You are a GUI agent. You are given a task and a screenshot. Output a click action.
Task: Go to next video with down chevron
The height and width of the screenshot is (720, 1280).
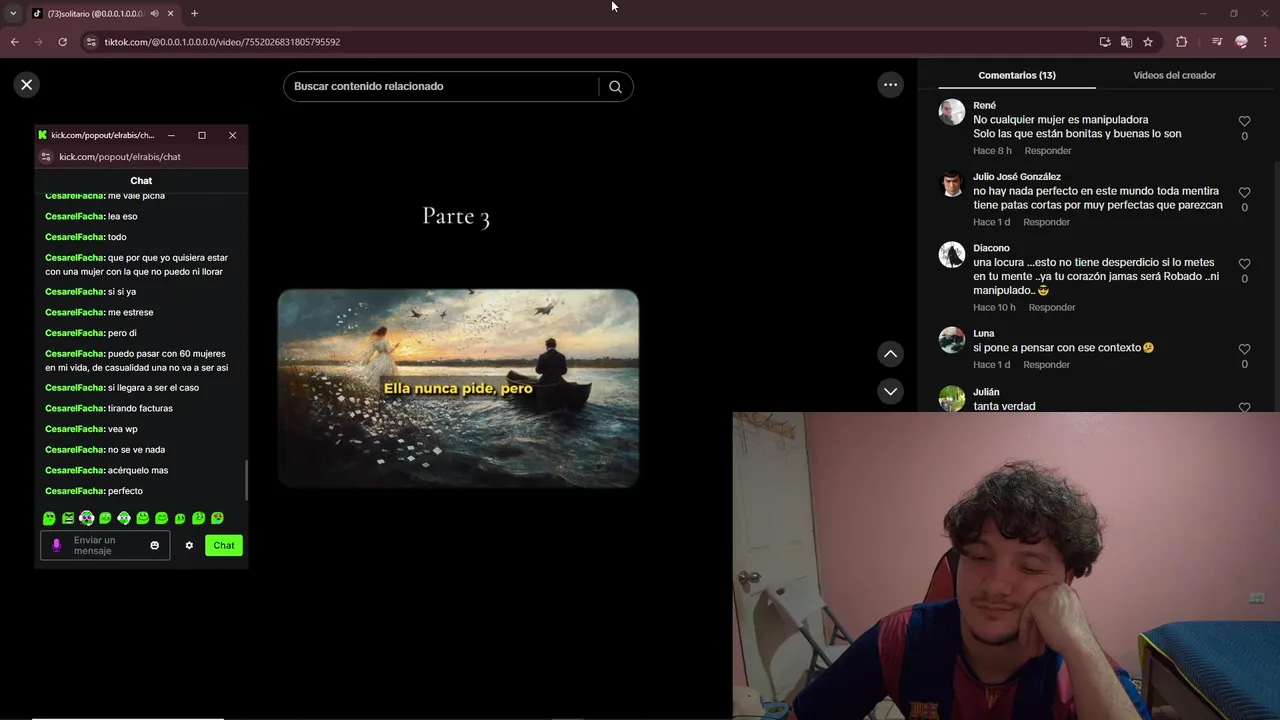coord(890,391)
